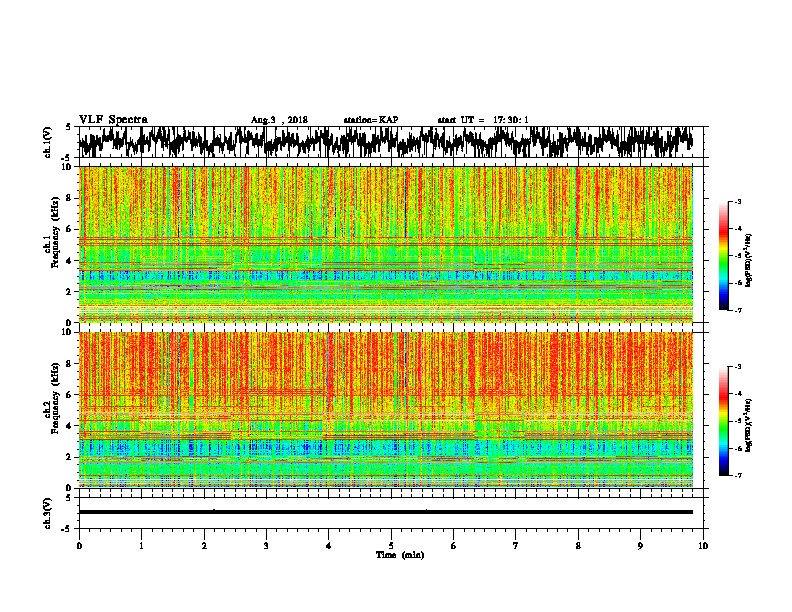
Task: Click the "VLF Spectra" plot title
Action: click(113, 119)
